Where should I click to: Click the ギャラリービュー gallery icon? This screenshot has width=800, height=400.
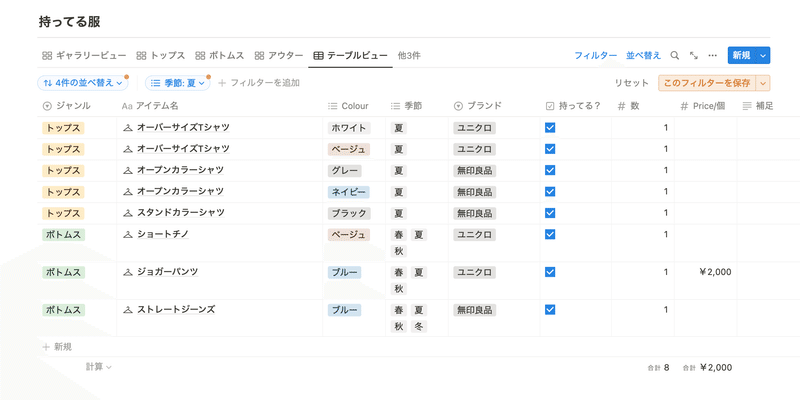[46, 56]
